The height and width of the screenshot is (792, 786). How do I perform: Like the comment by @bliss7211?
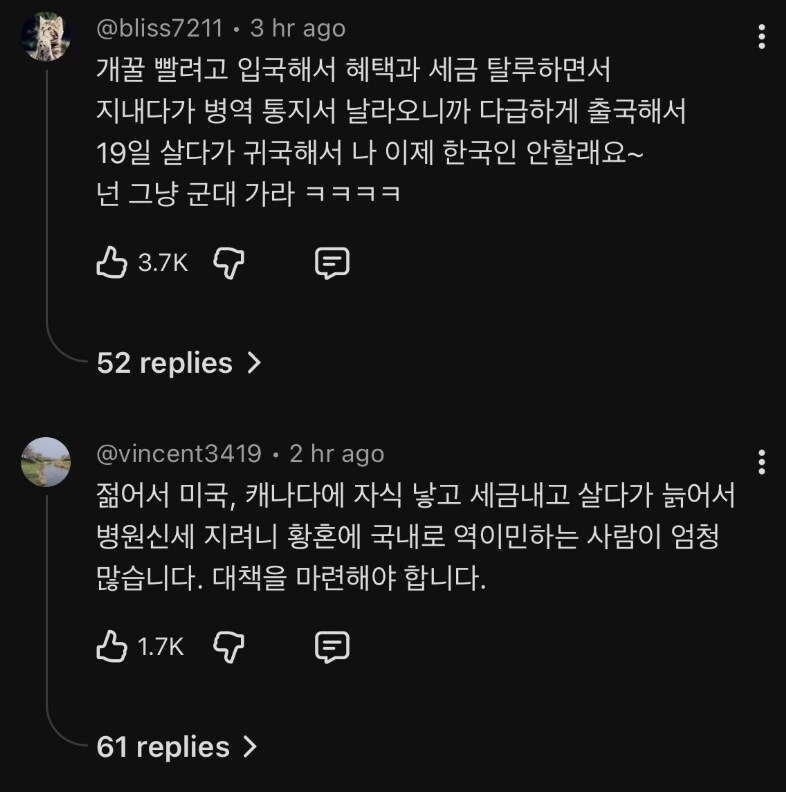pyautogui.click(x=111, y=263)
